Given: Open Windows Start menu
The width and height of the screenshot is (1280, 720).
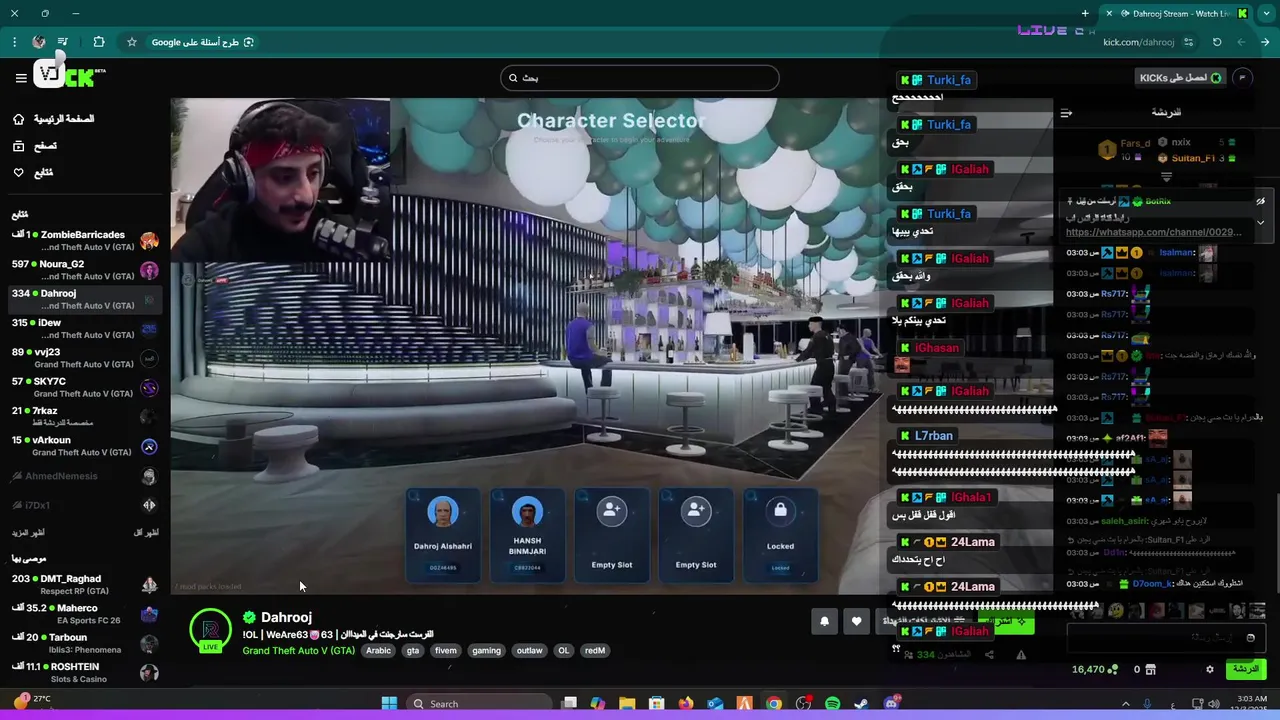Looking at the screenshot, I should pyautogui.click(x=389, y=703).
